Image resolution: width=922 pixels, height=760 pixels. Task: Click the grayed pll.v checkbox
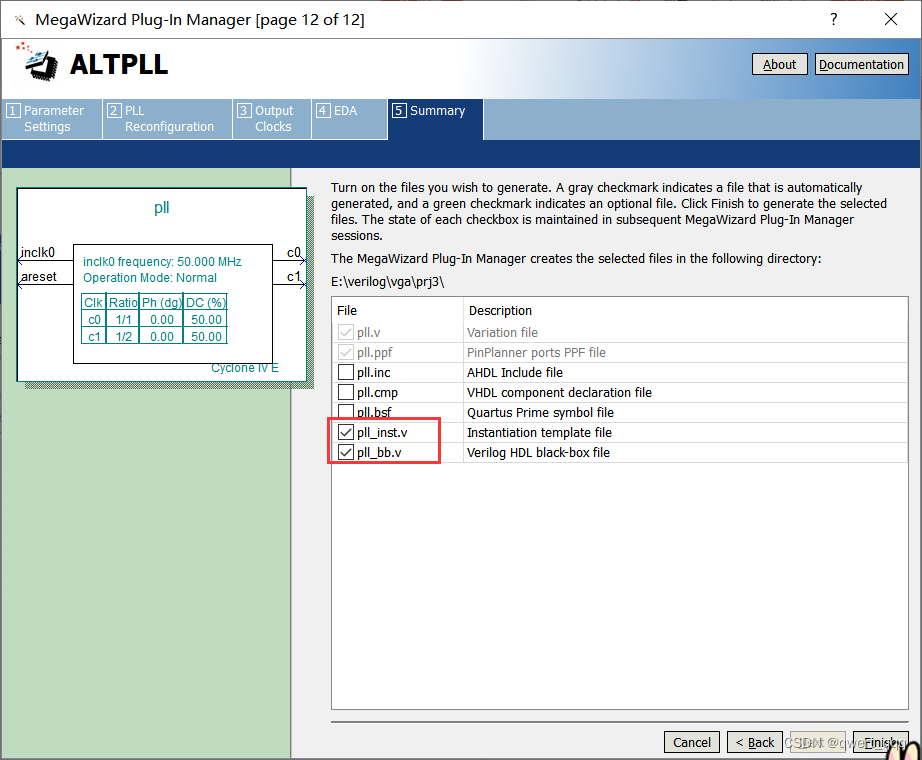pos(346,332)
